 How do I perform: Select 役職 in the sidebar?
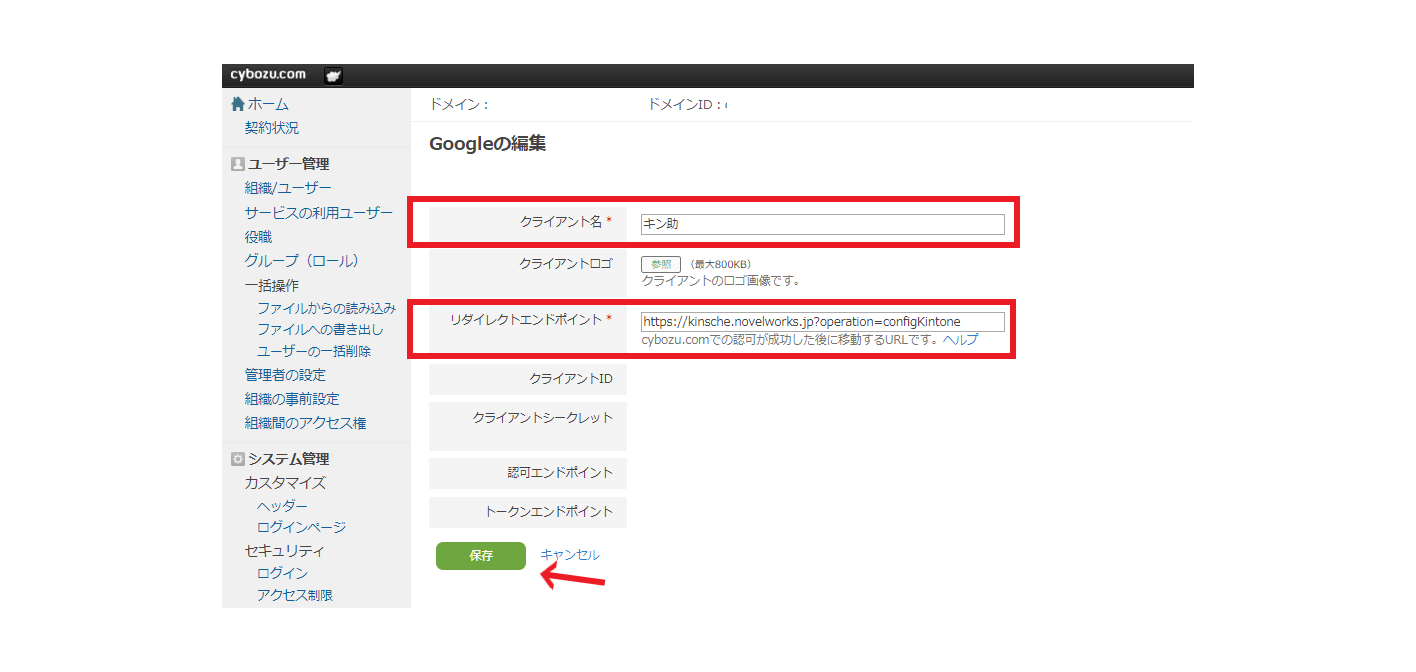point(258,237)
